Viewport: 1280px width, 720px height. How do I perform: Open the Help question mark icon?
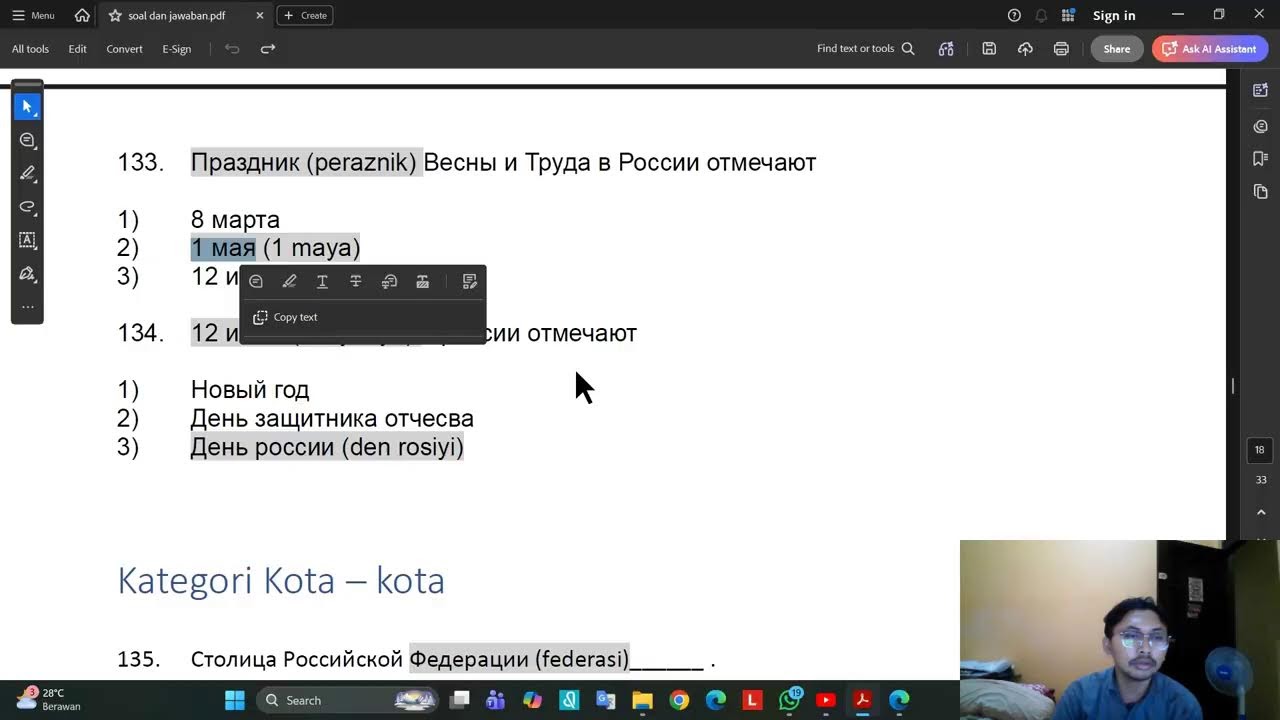point(1014,15)
